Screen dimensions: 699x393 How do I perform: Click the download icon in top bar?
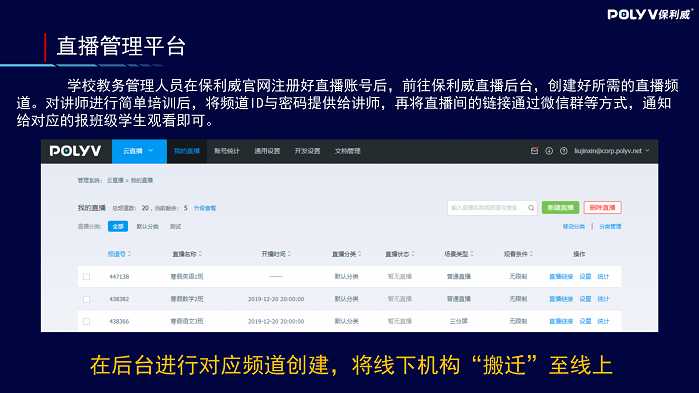click(549, 151)
